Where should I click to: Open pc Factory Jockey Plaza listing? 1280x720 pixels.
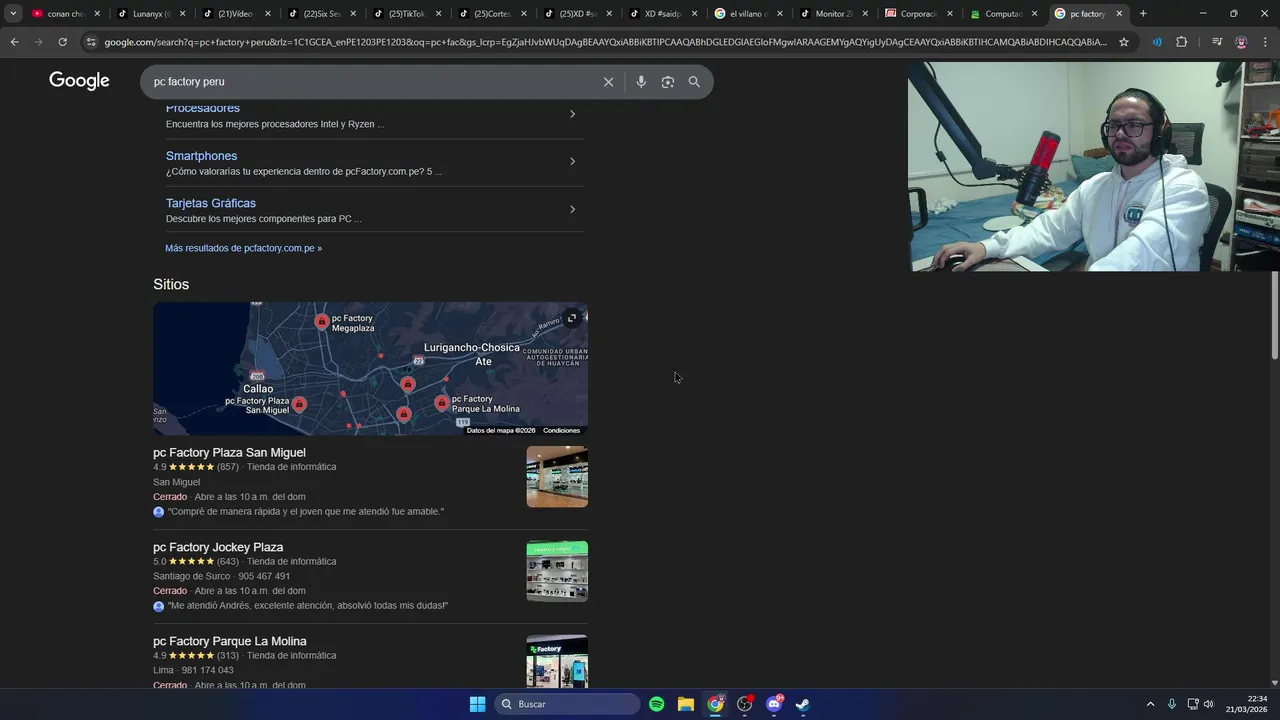click(218, 547)
